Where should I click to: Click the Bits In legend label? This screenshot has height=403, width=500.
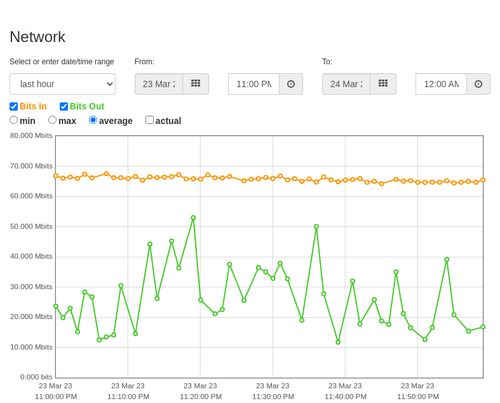pyautogui.click(x=33, y=106)
